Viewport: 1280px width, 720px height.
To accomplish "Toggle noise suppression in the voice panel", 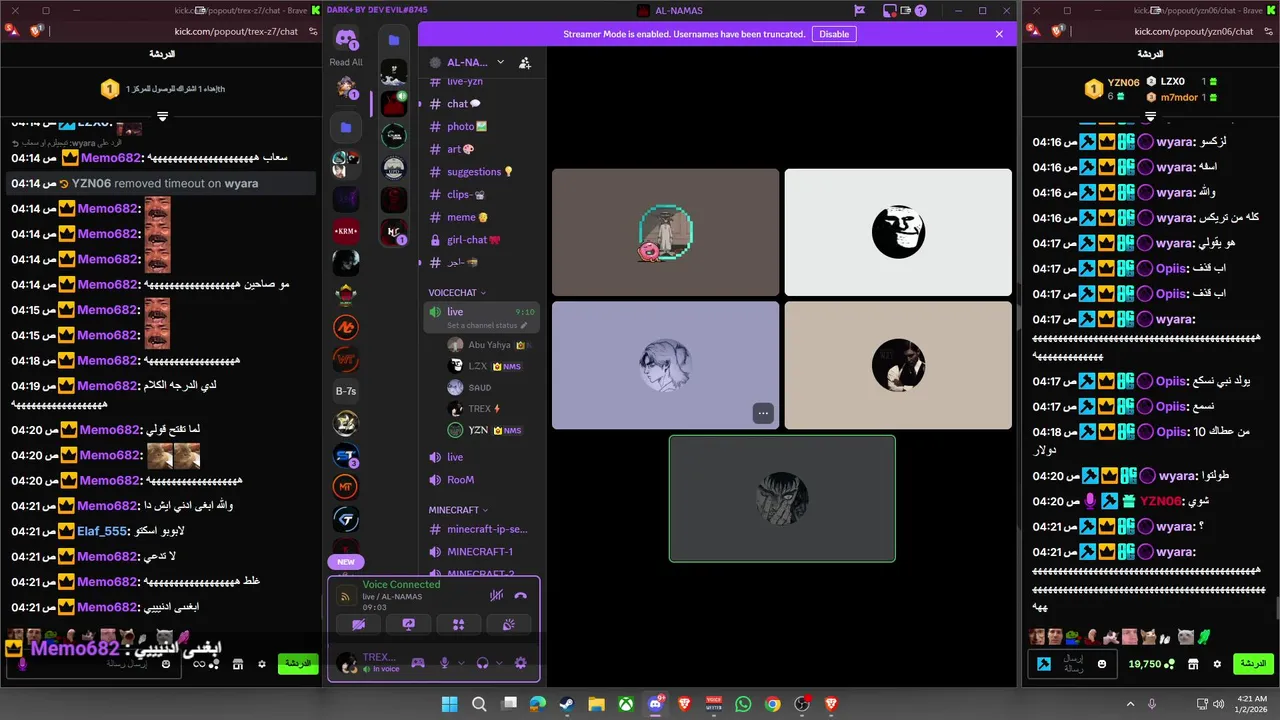I will click(x=496, y=596).
